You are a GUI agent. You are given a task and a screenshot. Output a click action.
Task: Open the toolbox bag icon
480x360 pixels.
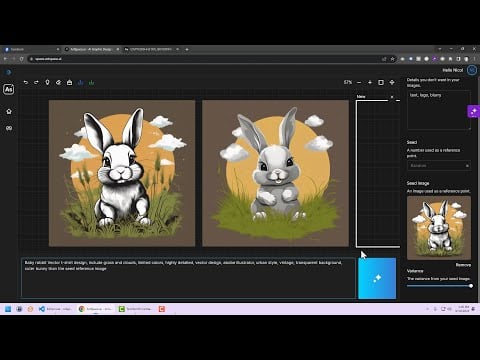[x=69, y=82]
